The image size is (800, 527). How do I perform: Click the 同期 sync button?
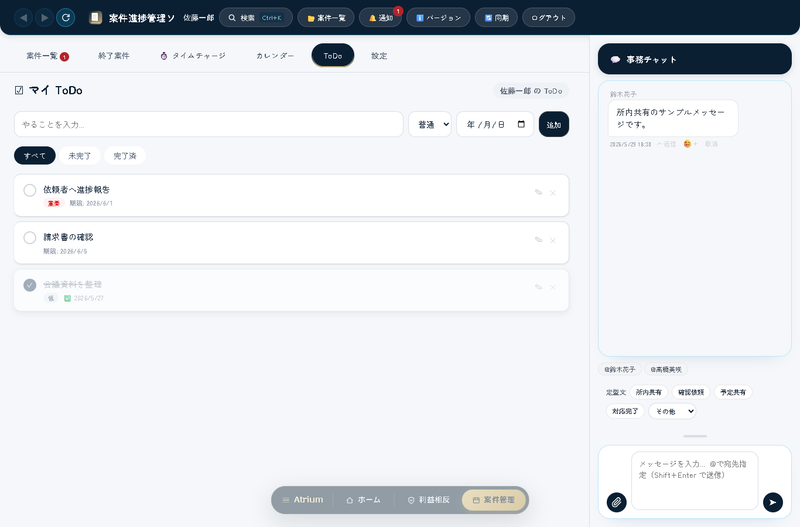(496, 18)
